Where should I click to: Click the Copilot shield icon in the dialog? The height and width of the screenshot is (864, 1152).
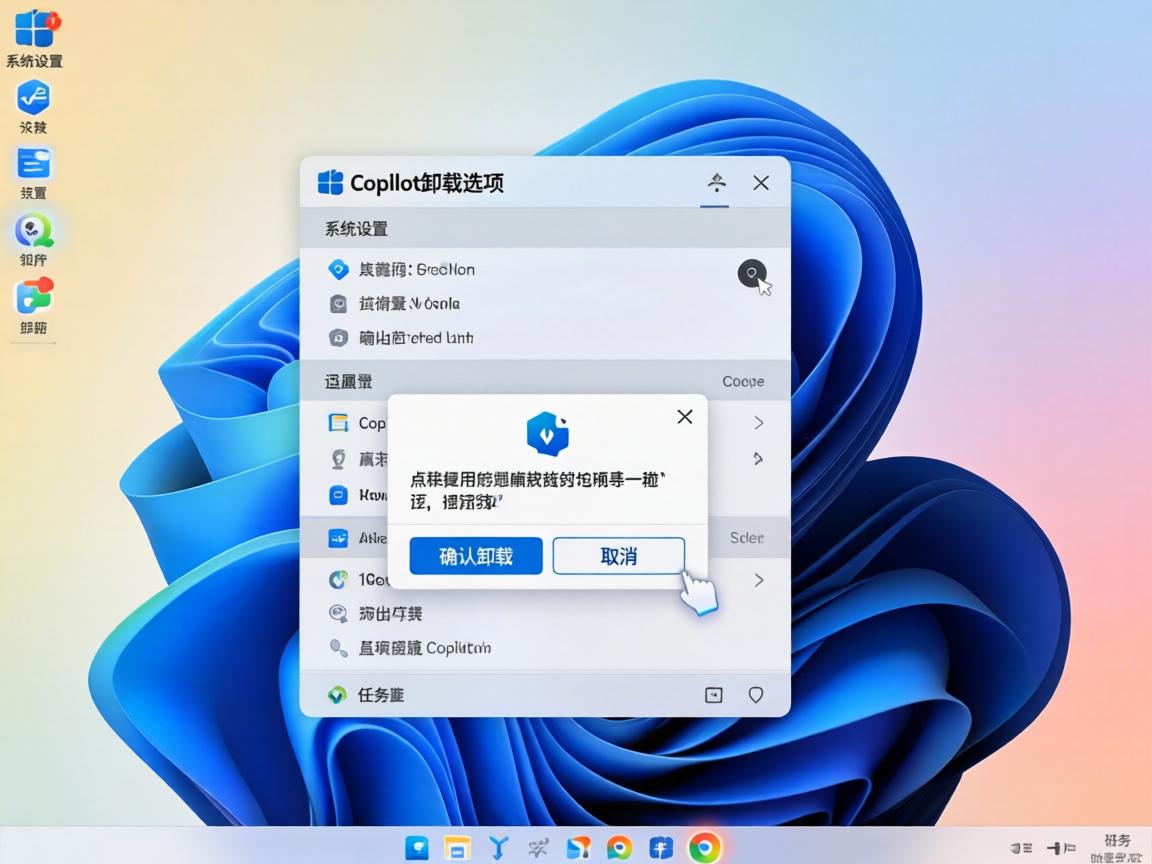tap(547, 434)
